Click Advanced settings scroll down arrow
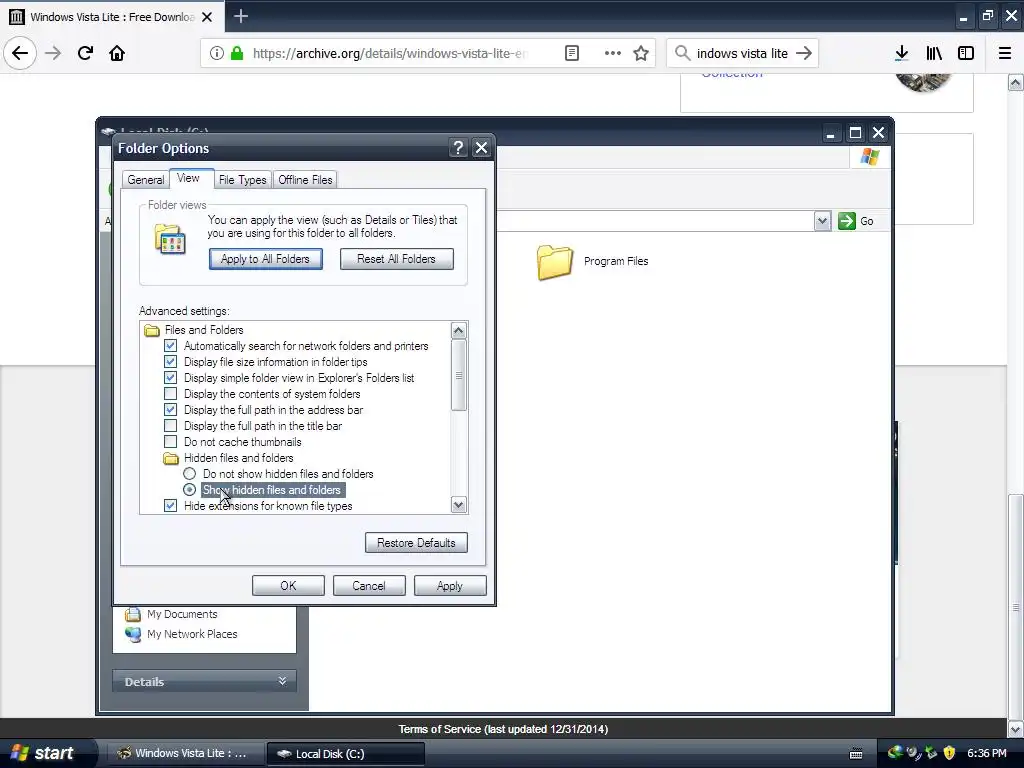Image resolution: width=1024 pixels, height=768 pixels. pyautogui.click(x=458, y=505)
